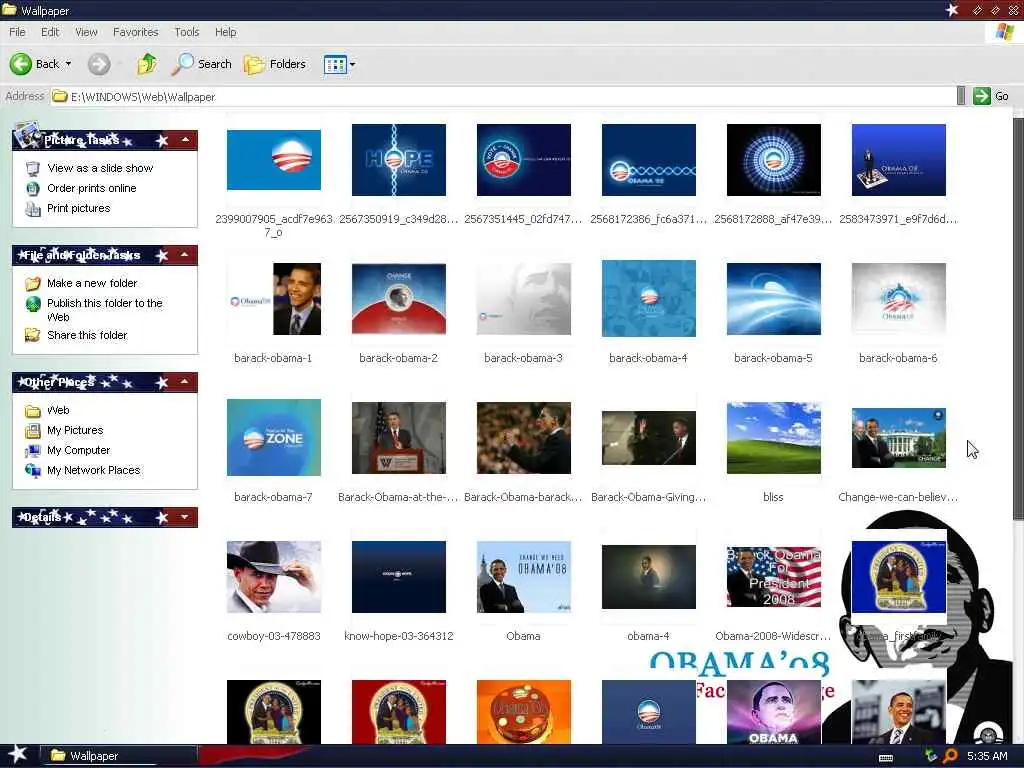Click the address bar path field
The height and width of the screenshot is (768, 1024).
pyautogui.click(x=503, y=97)
